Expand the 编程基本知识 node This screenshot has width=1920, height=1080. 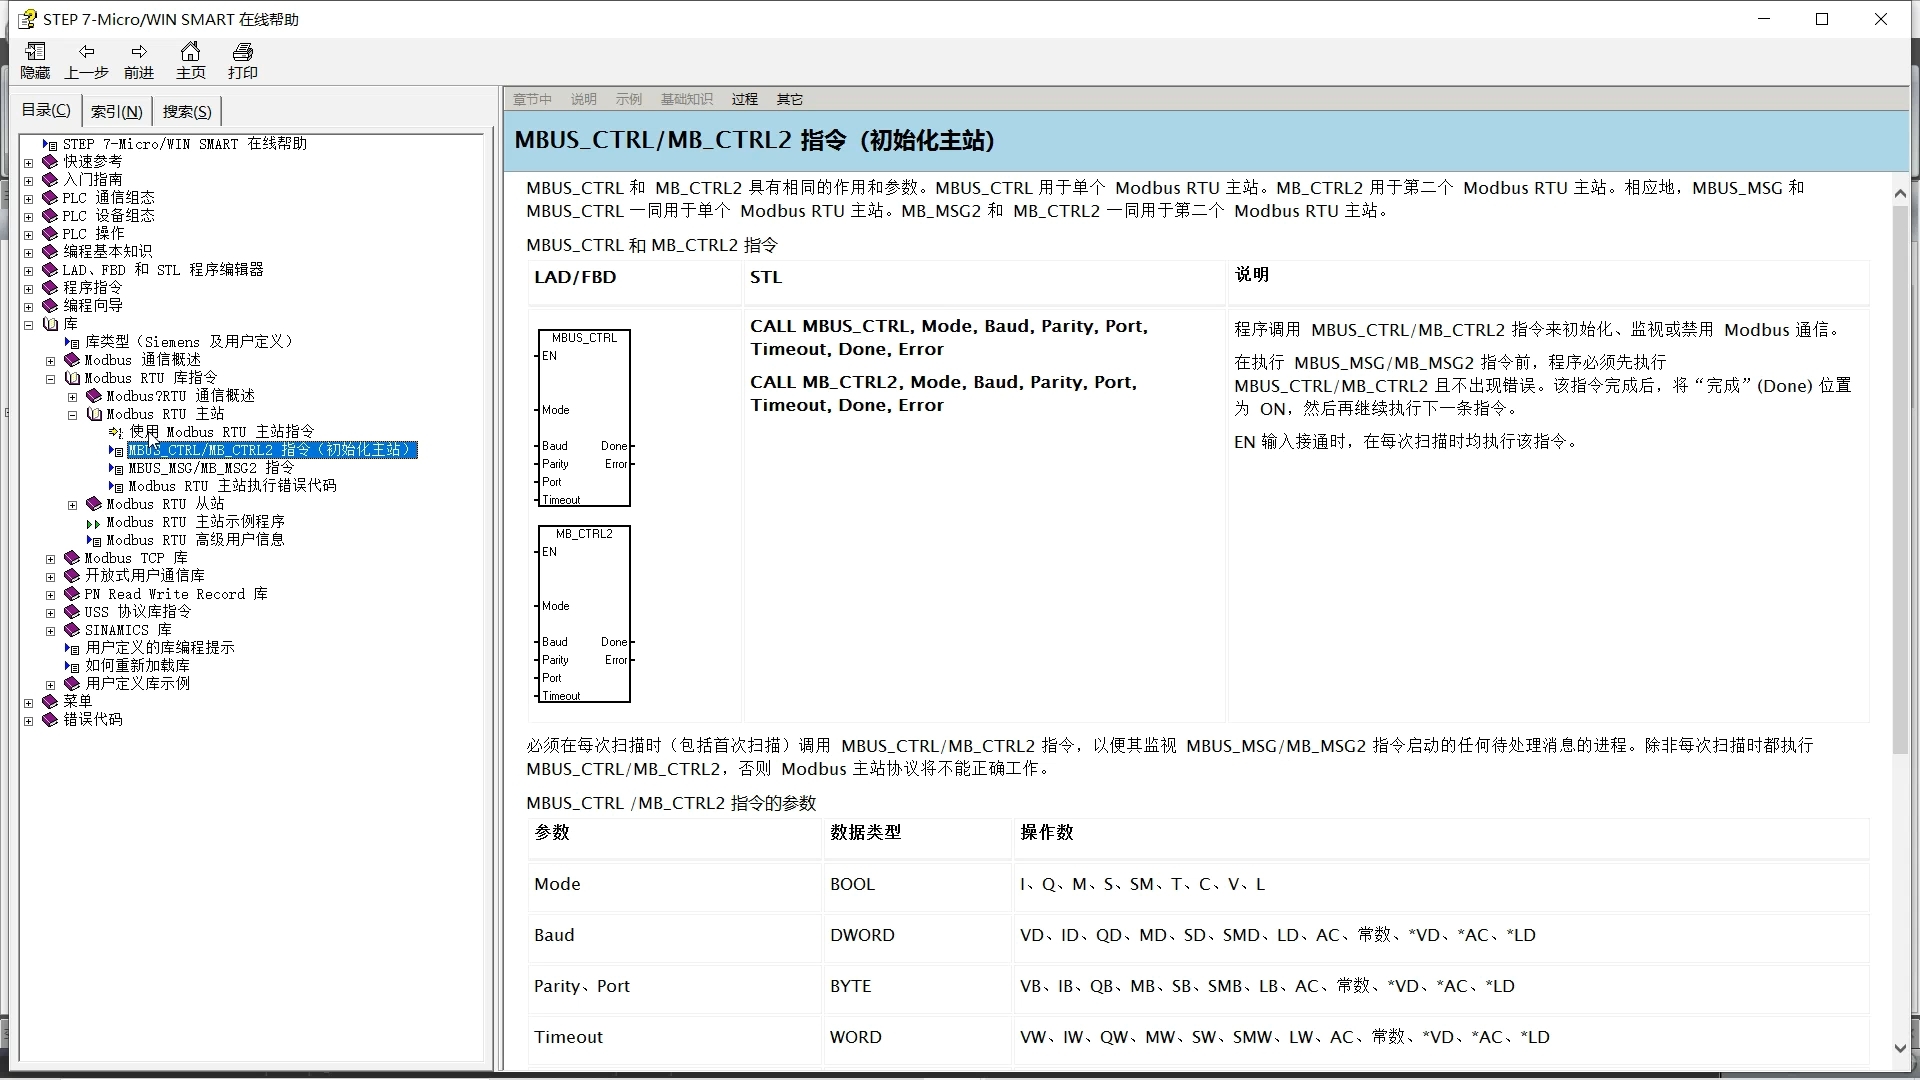coord(28,253)
